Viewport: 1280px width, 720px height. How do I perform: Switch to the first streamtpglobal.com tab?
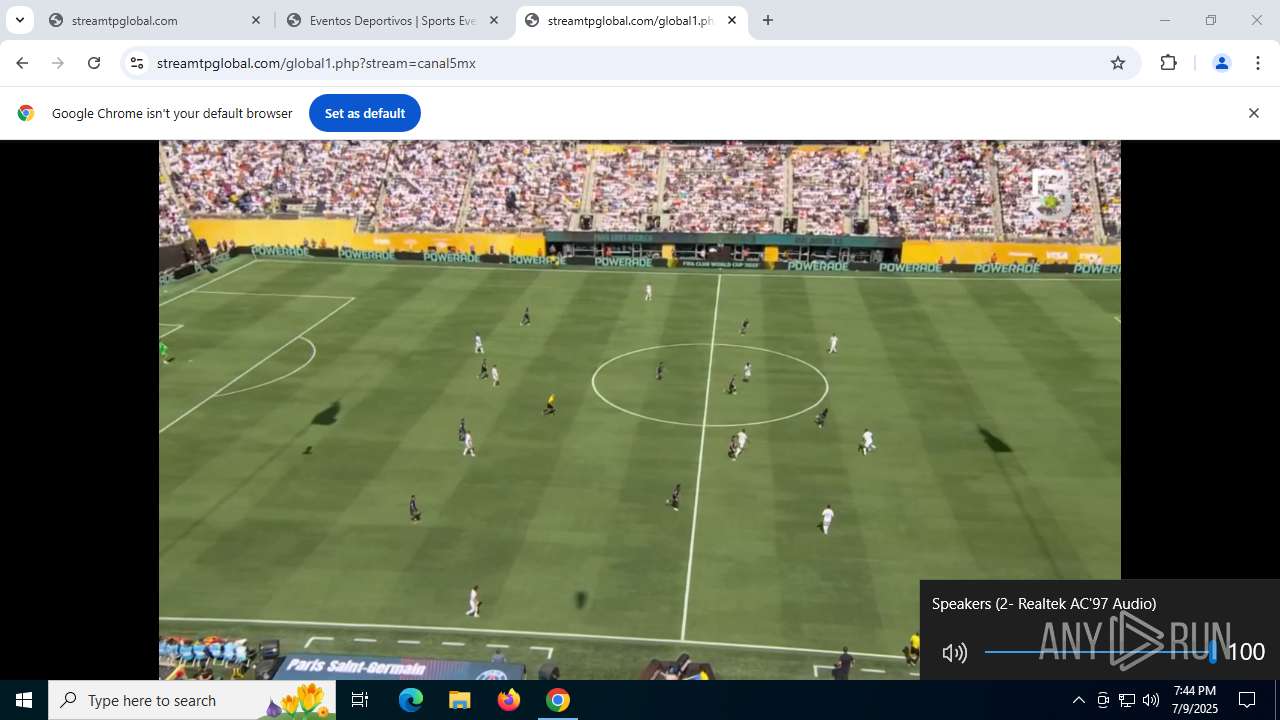(155, 20)
